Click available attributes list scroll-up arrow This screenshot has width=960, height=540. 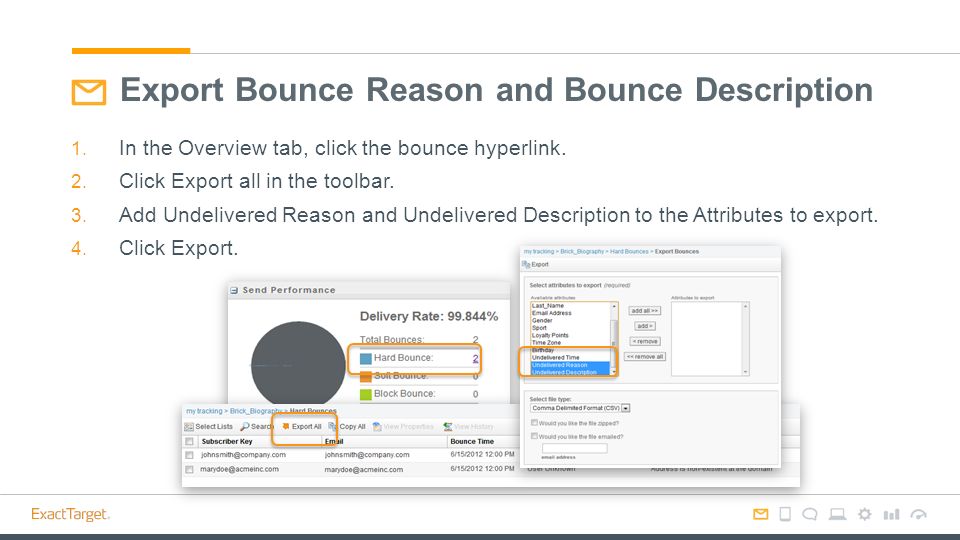[x=614, y=306]
